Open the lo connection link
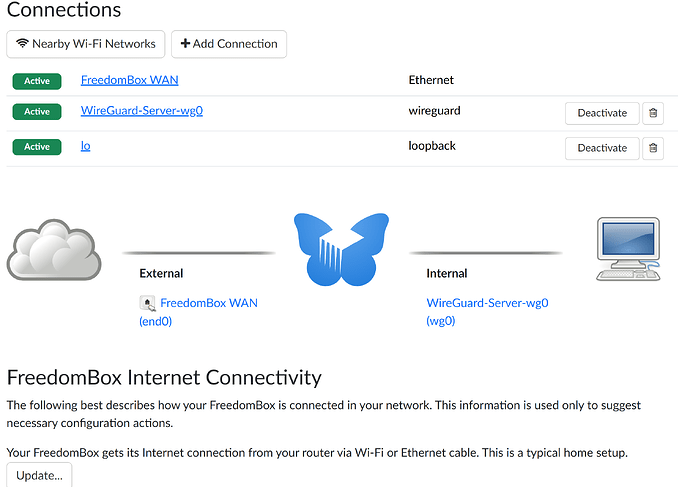Screen dimensions: 690x487 [85, 146]
